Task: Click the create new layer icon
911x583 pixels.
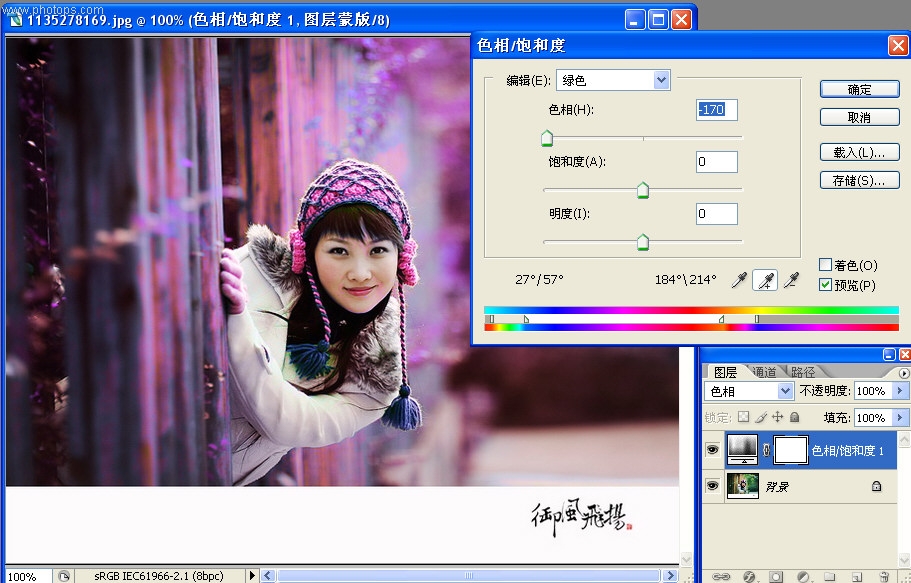Action: click(856, 577)
